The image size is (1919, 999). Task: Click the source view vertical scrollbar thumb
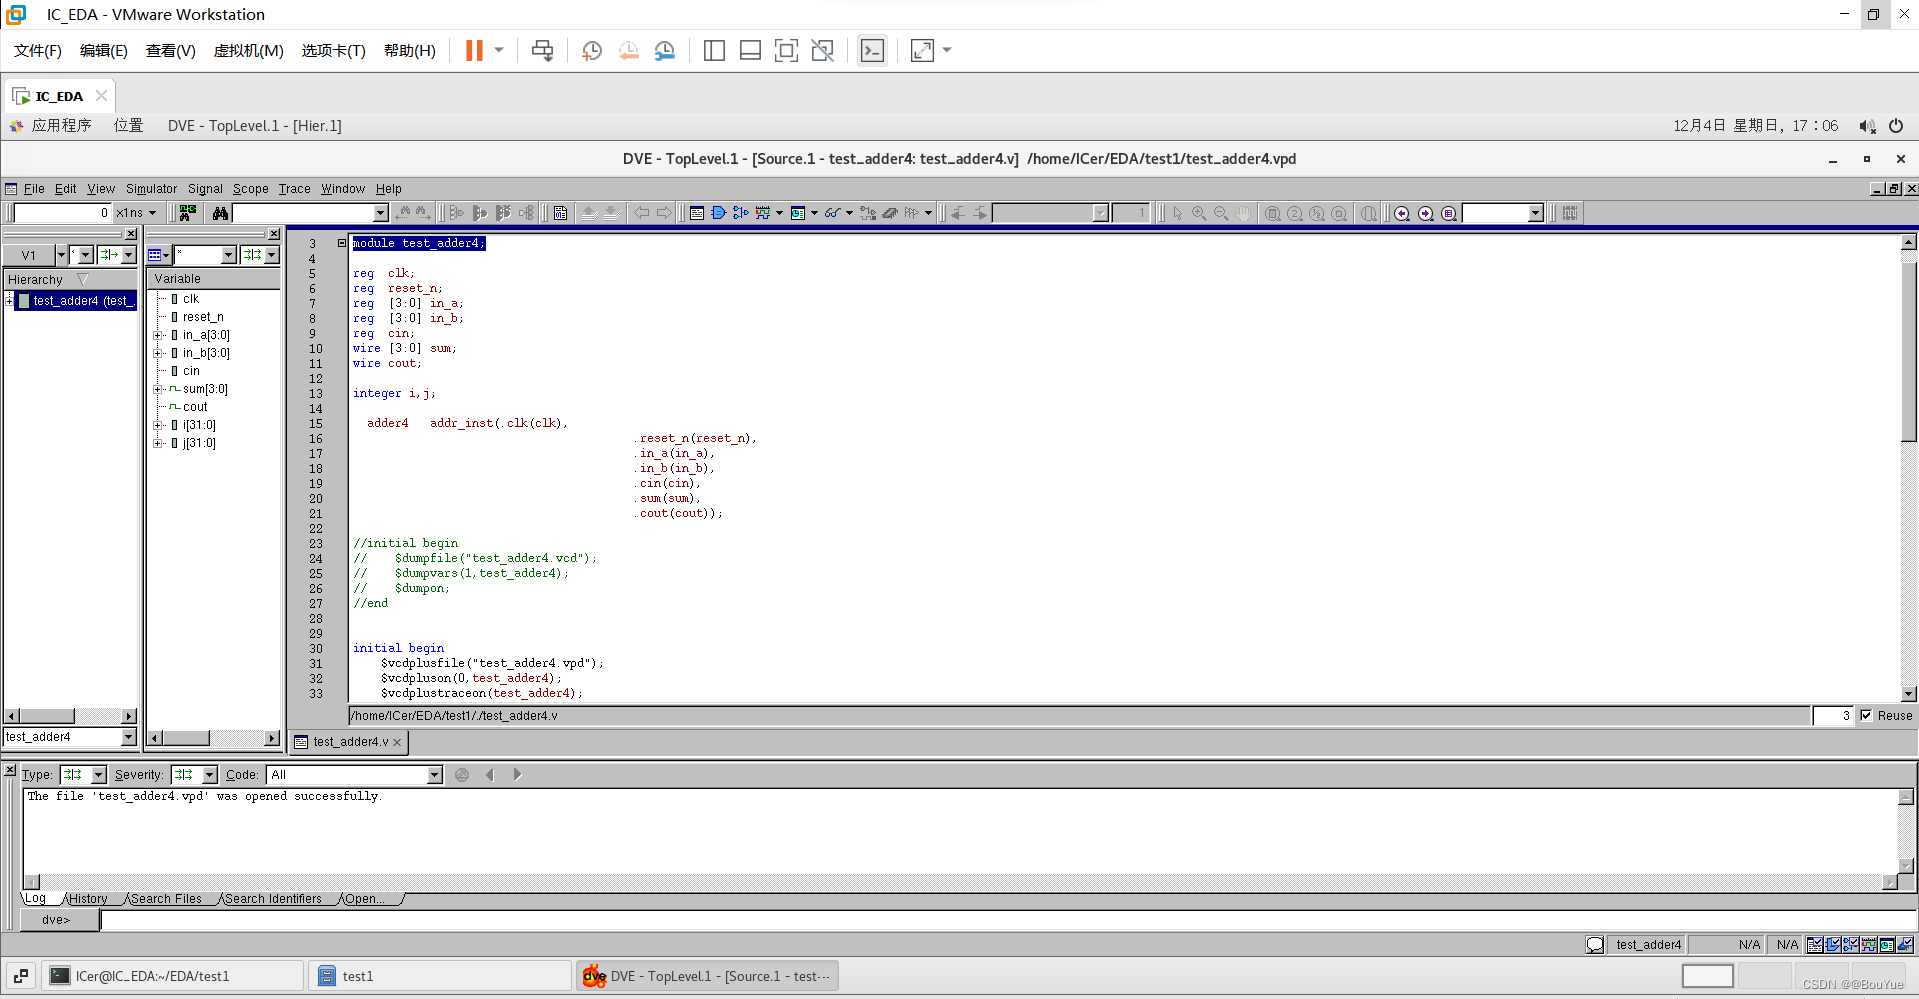pyautogui.click(x=1909, y=350)
